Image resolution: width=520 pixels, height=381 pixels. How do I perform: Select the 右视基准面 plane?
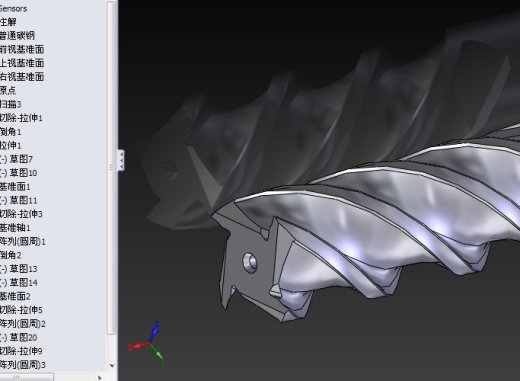[22, 77]
